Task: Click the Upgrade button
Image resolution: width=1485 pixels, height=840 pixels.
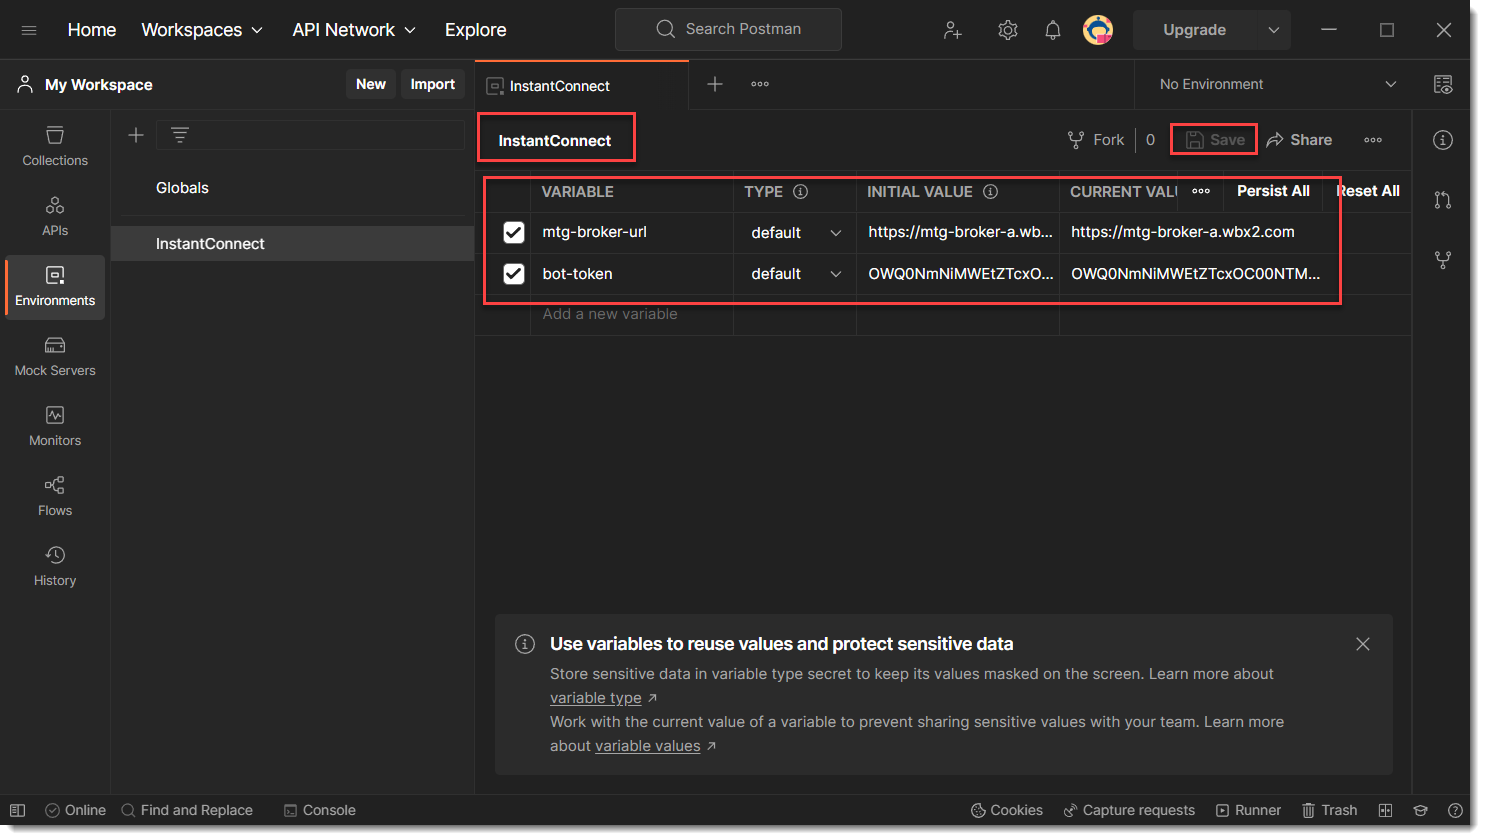Action: pyautogui.click(x=1195, y=30)
